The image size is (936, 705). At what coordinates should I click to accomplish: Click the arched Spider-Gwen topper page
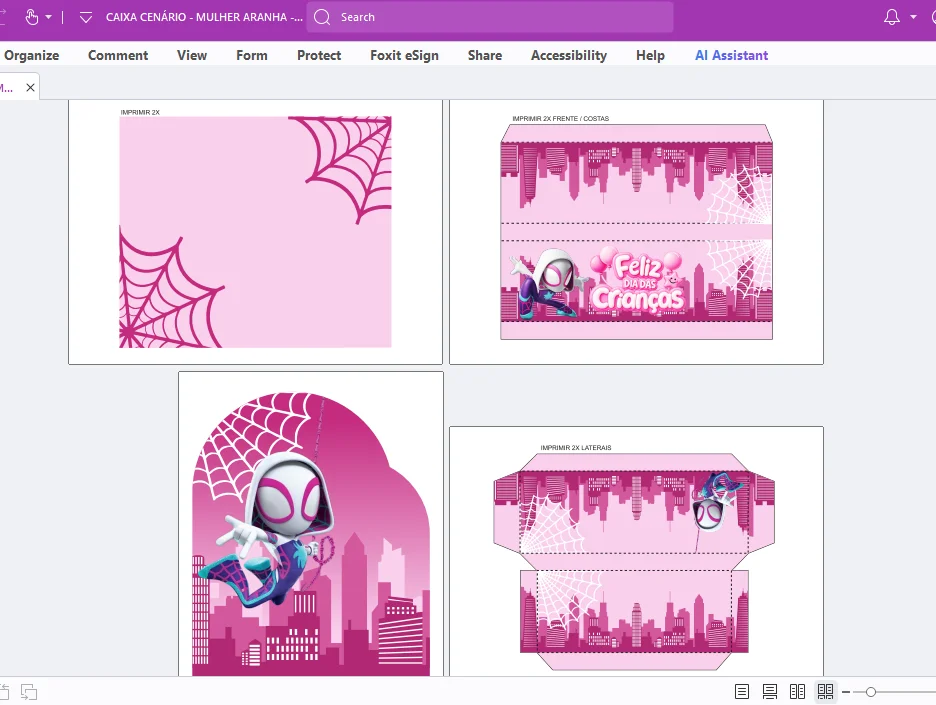pos(311,524)
